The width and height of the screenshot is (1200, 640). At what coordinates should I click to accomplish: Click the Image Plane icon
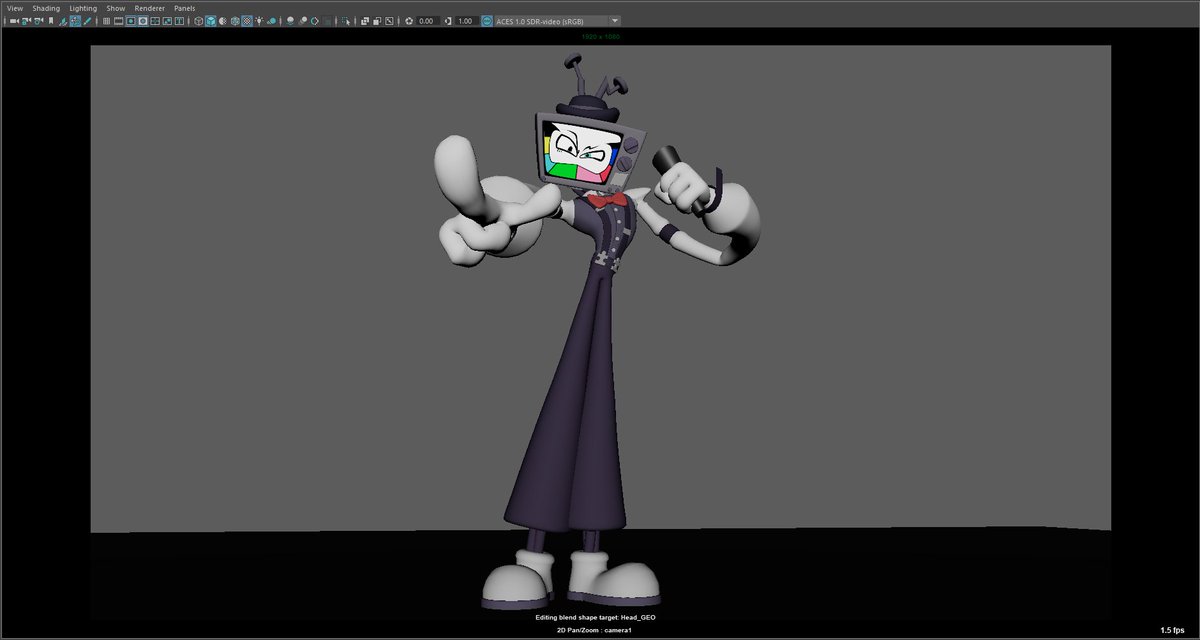coord(63,21)
